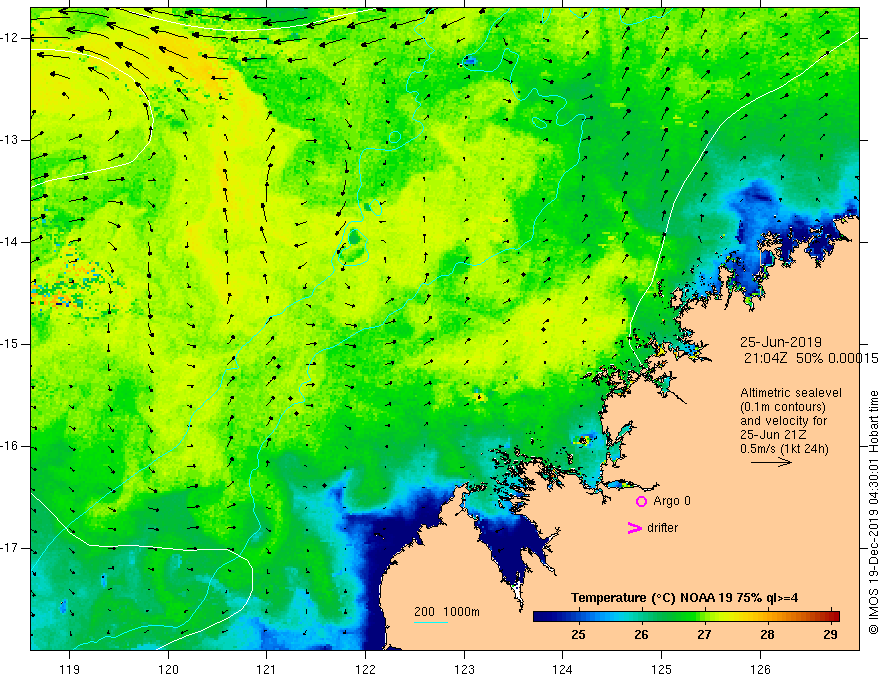Click the longitude axis label '125'
Screen dimensions: 880x680
(x=662, y=669)
